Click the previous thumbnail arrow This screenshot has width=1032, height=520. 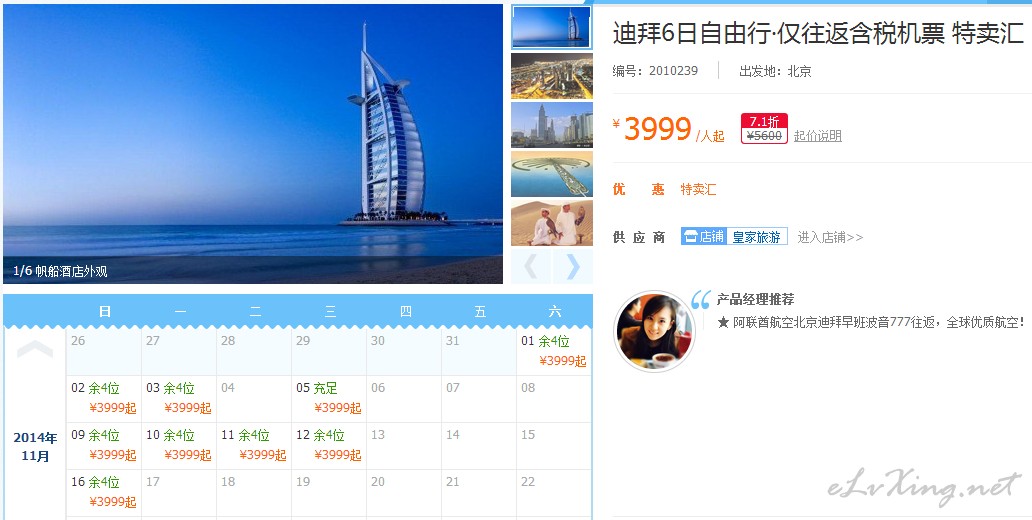[530, 267]
